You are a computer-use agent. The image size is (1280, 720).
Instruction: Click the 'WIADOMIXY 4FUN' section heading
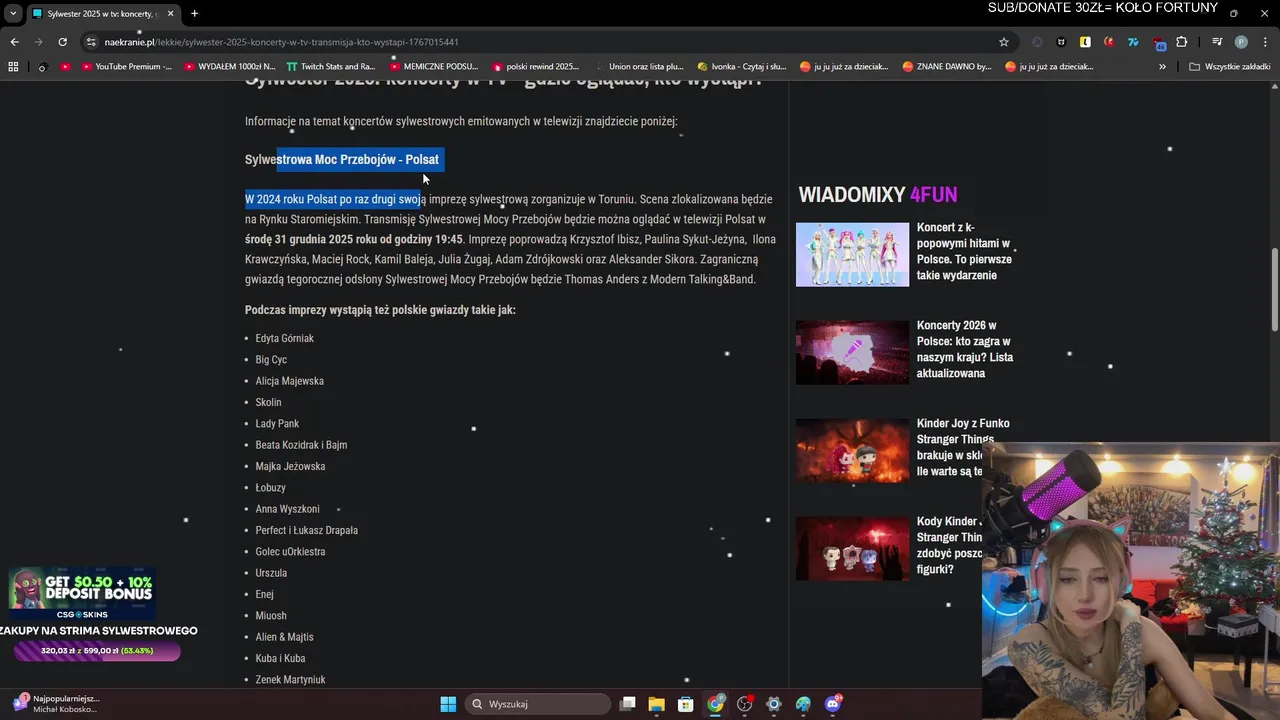[x=877, y=194]
